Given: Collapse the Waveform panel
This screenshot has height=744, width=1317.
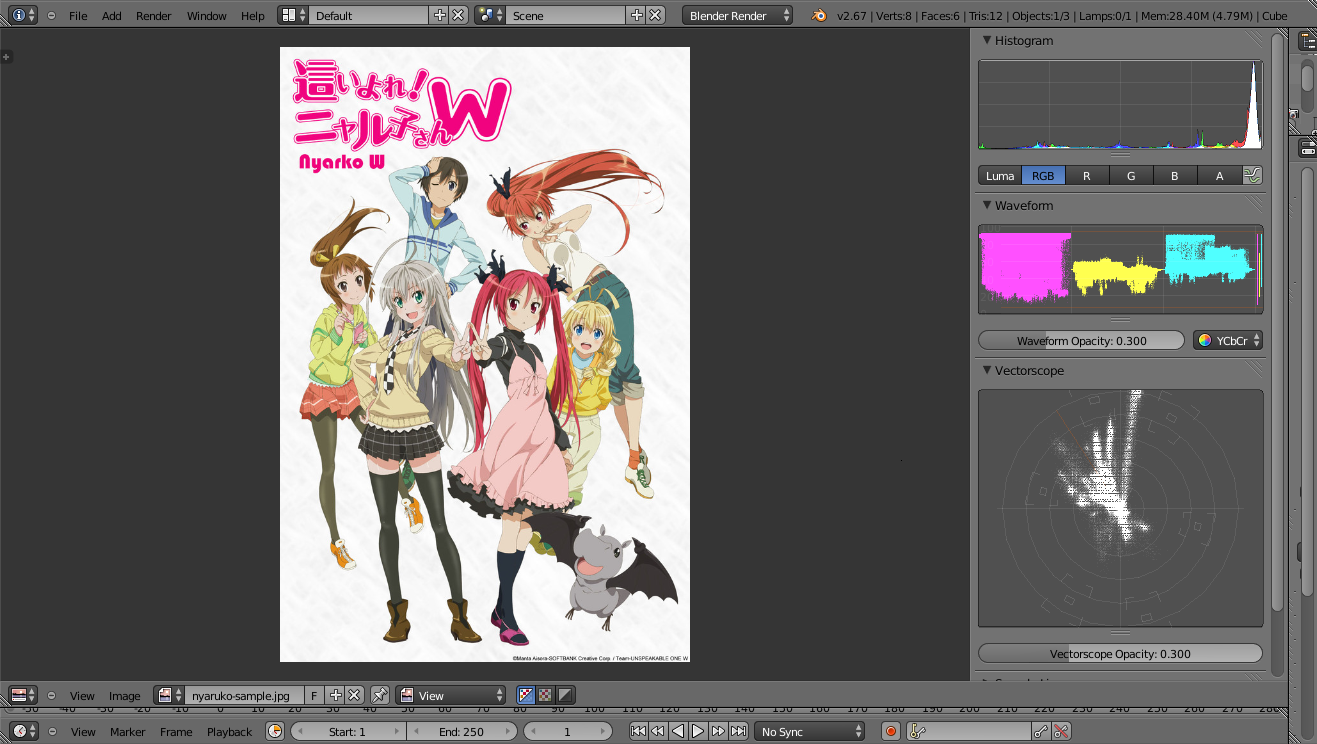Looking at the screenshot, I should pyautogui.click(x=987, y=205).
